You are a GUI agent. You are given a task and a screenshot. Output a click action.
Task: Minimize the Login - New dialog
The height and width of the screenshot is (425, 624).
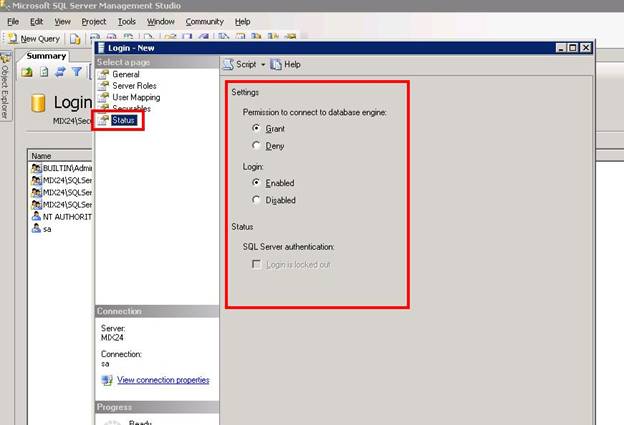(561, 48)
